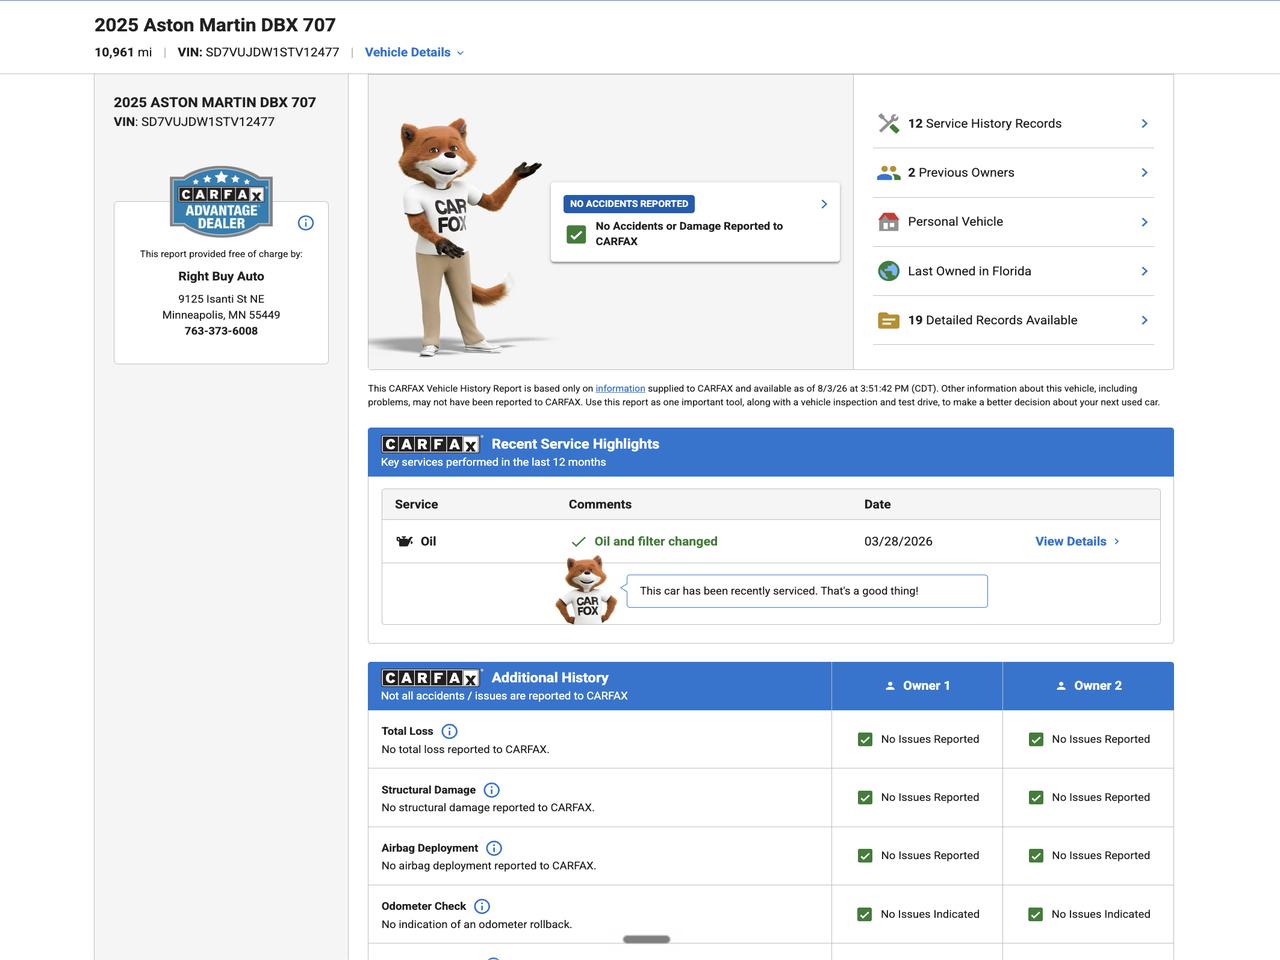Click the Comments column header
This screenshot has width=1280, height=960.
tap(600, 505)
